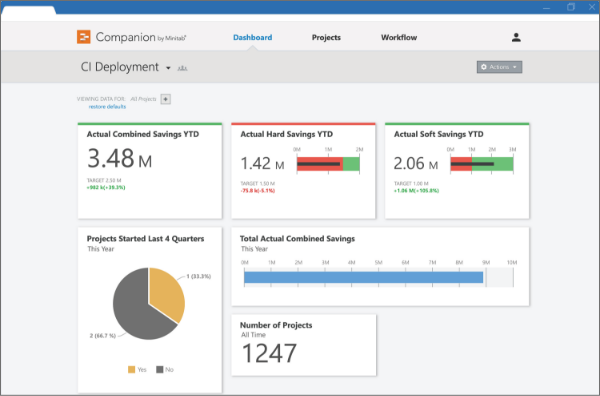Open the Number of Projects 1247 card

[304, 345]
